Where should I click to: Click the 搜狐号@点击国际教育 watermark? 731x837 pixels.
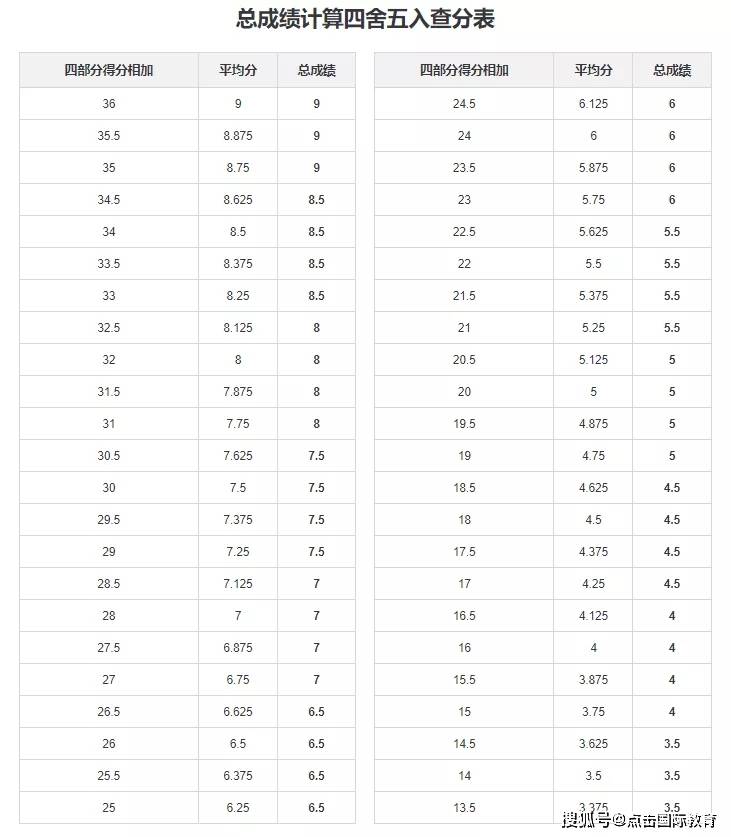click(638, 821)
